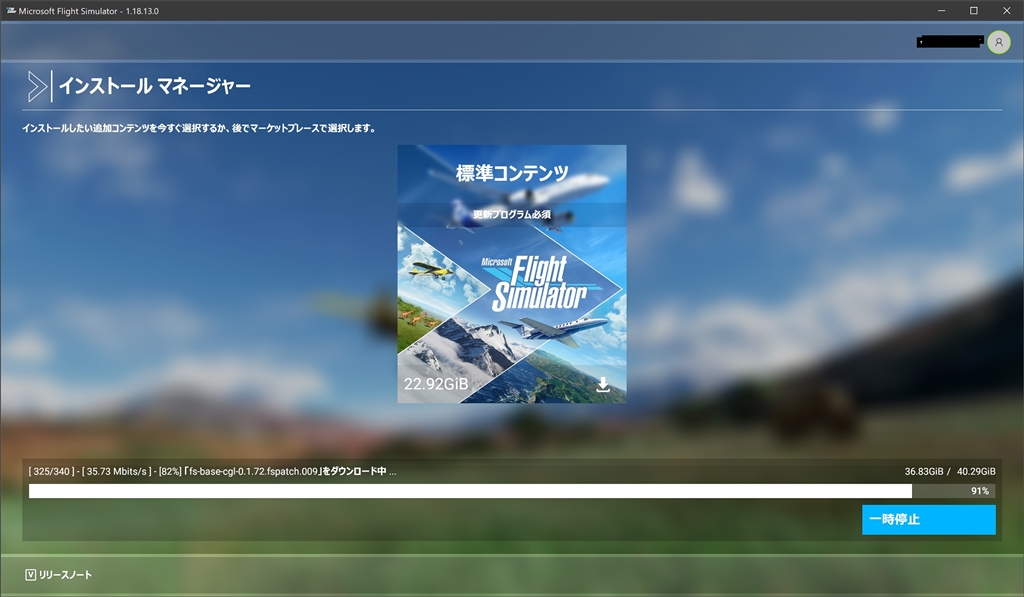Click the 22.92GiB size label on the card
The width and height of the screenshot is (1024, 597).
pos(436,384)
